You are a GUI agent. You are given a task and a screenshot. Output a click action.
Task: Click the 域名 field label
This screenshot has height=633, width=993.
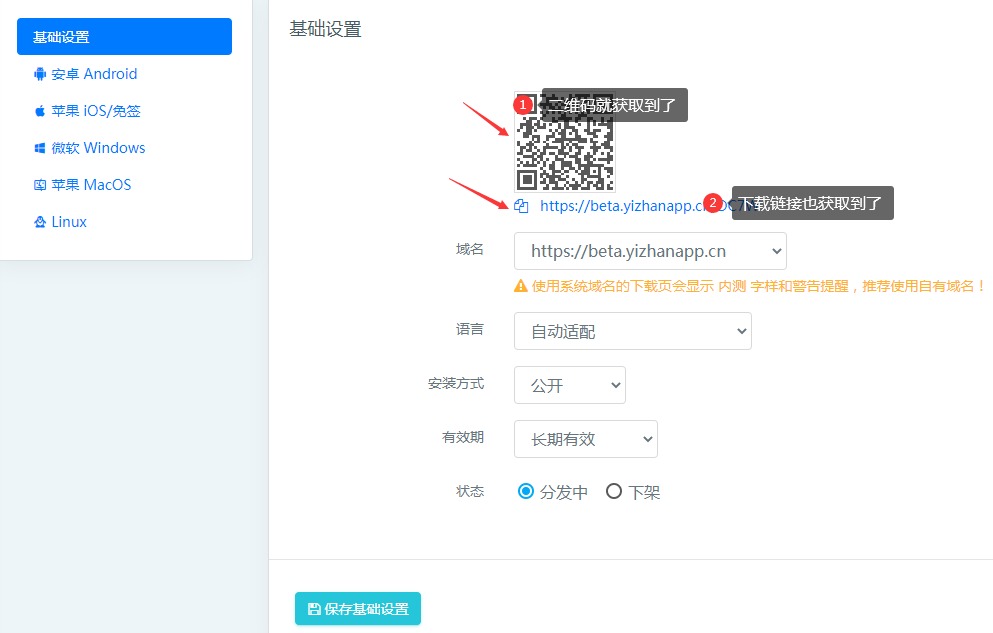click(x=470, y=249)
